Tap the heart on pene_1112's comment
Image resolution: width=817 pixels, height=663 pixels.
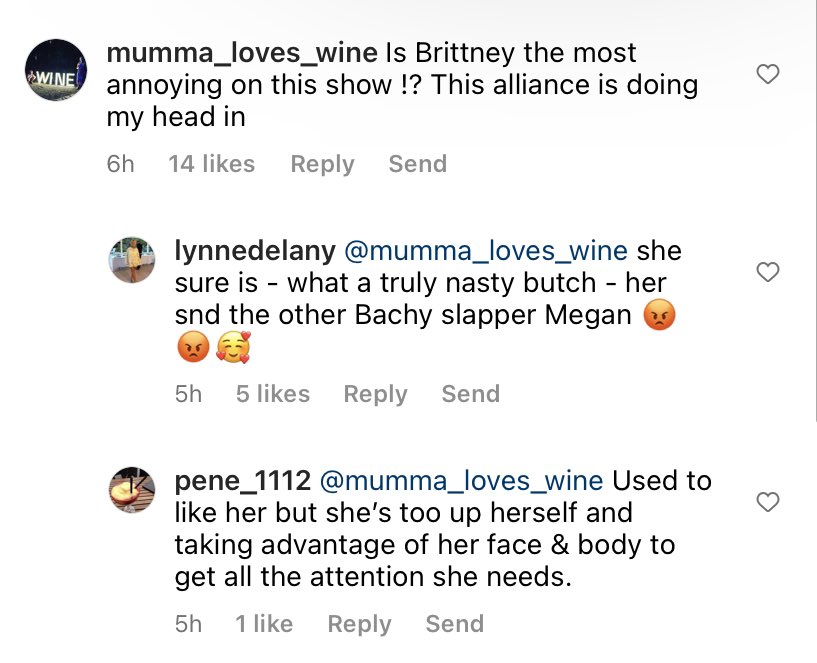[x=768, y=502]
